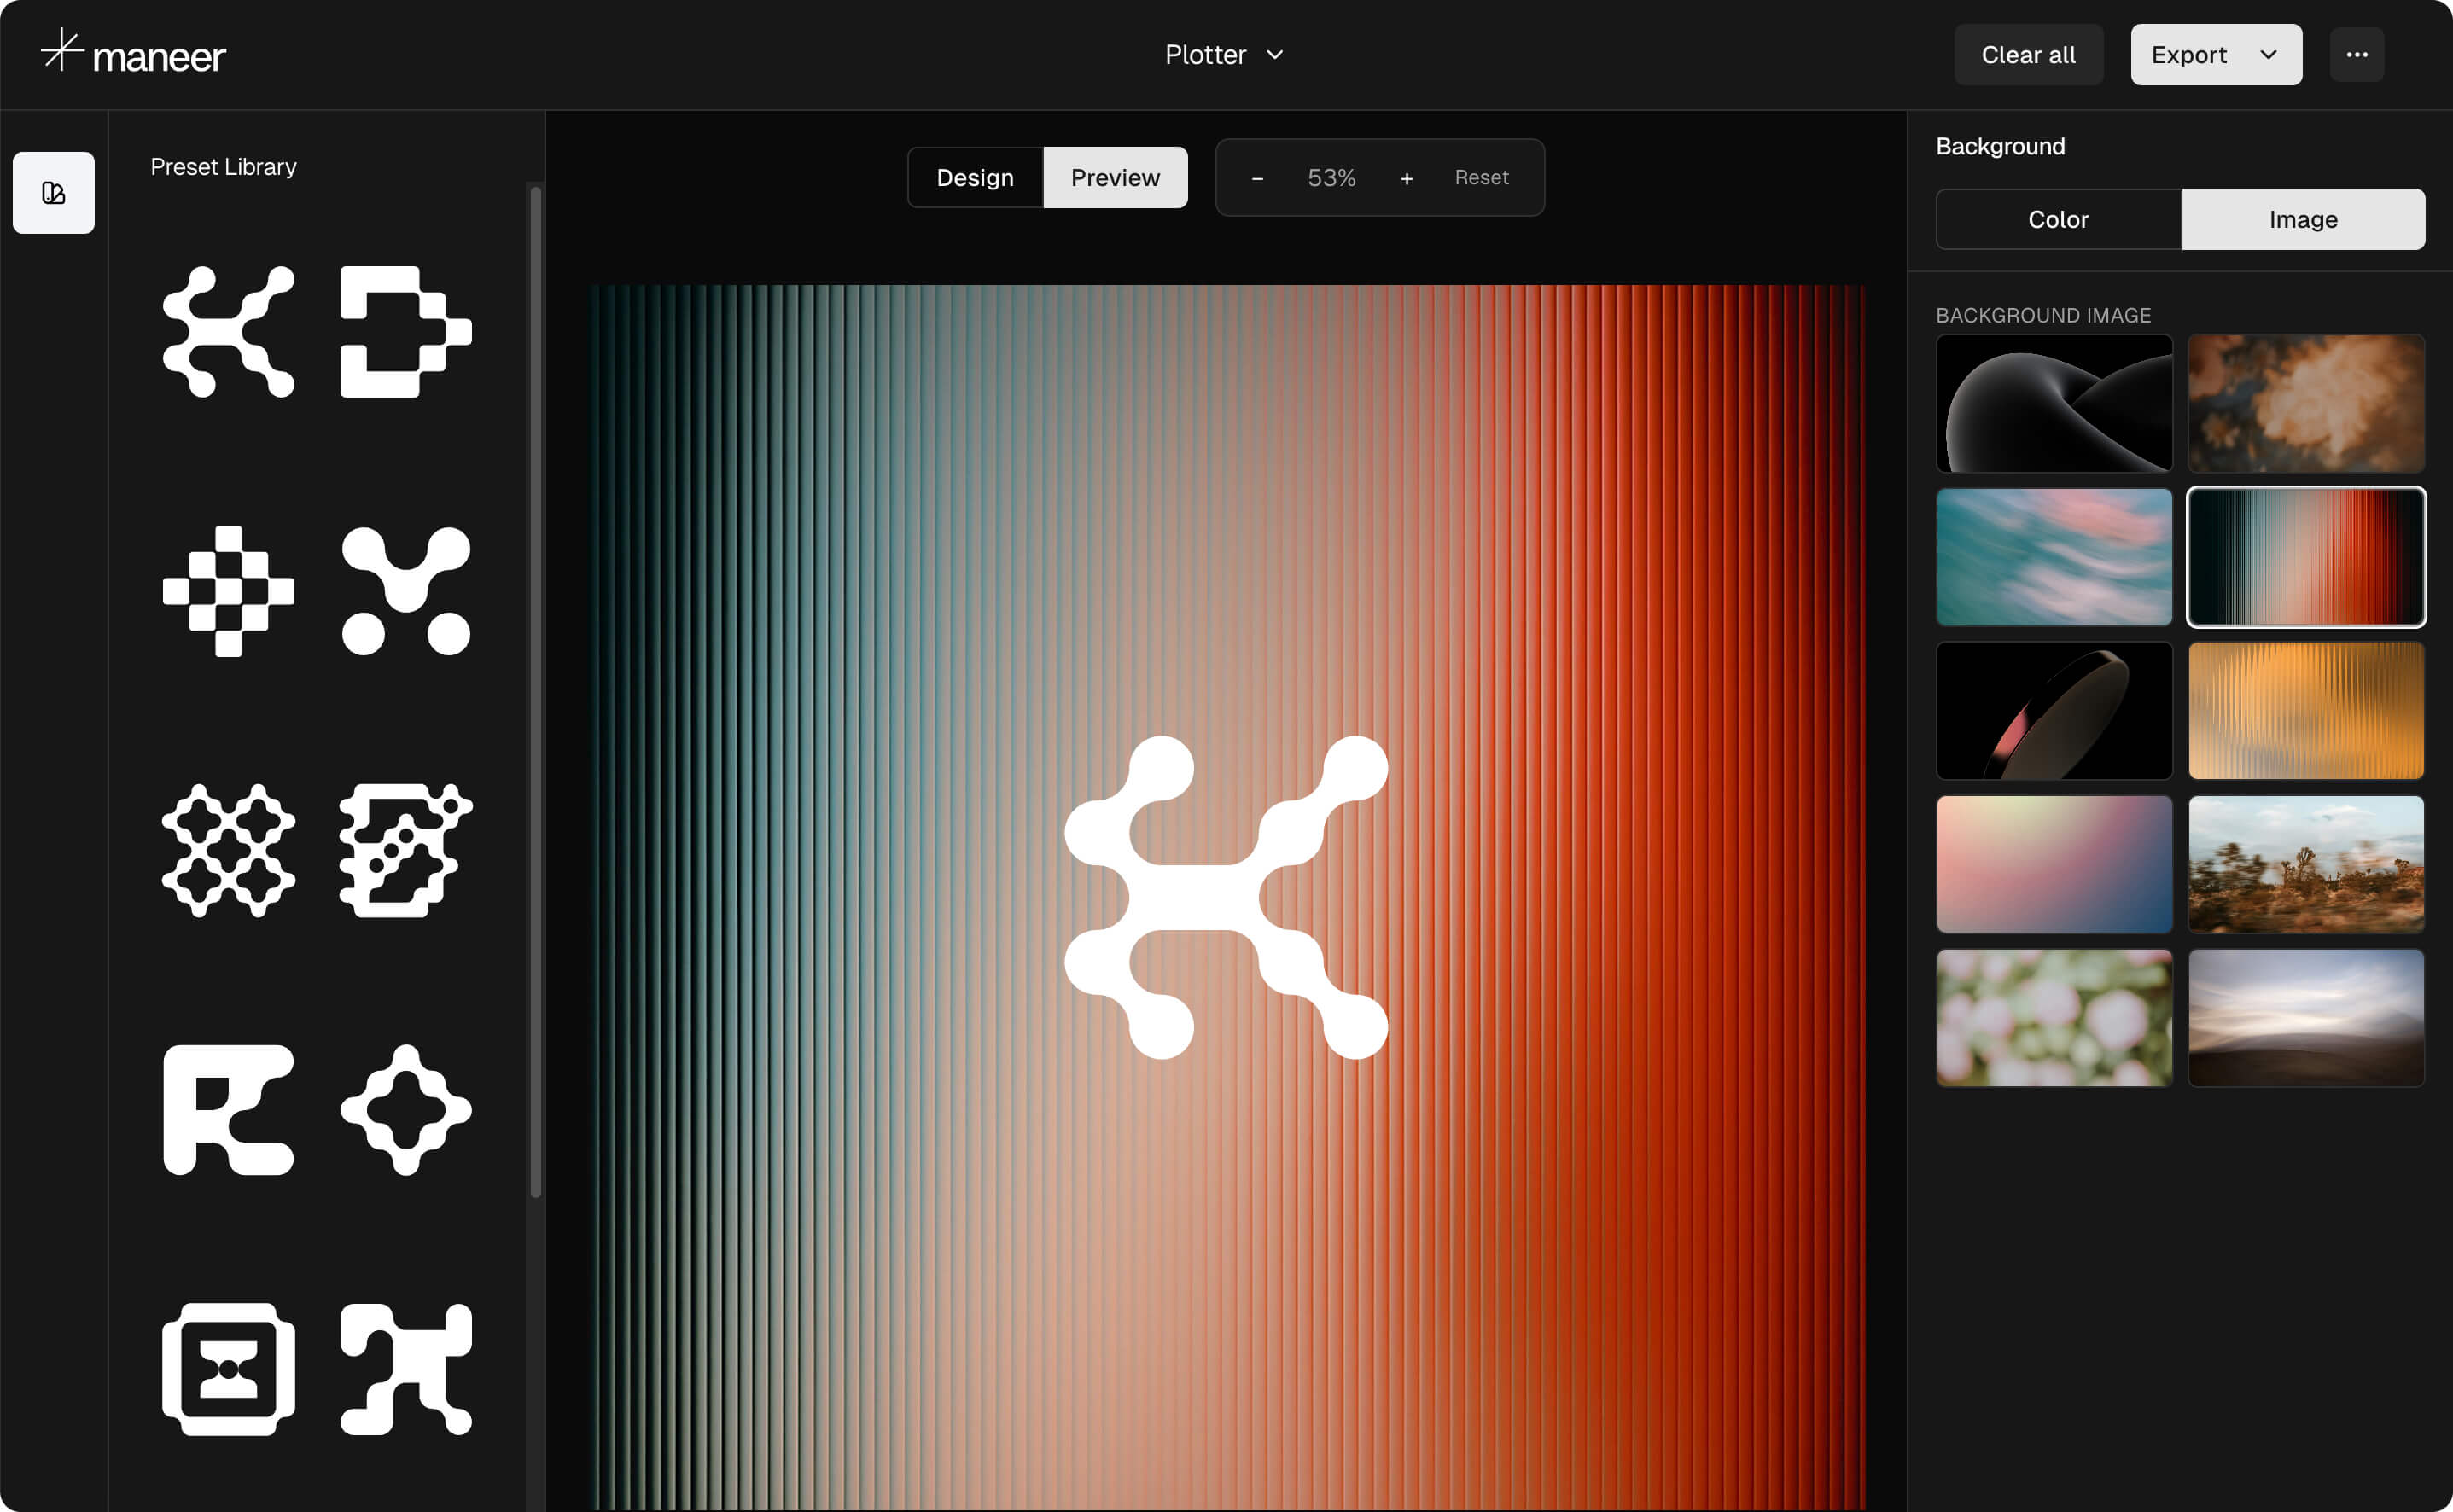Select the four-point star preset
Screen dimensions: 2453x1512
pyautogui.click(x=404, y=1110)
